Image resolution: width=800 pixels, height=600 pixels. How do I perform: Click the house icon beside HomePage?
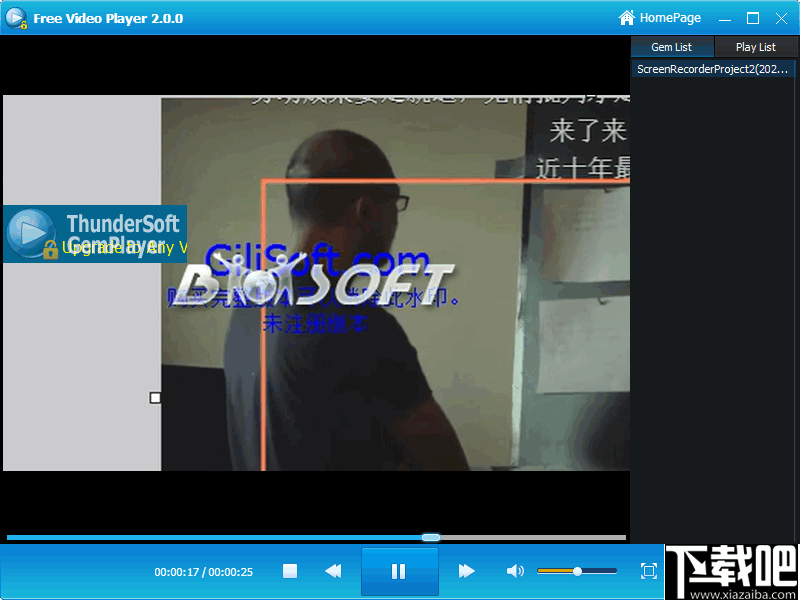(x=628, y=17)
